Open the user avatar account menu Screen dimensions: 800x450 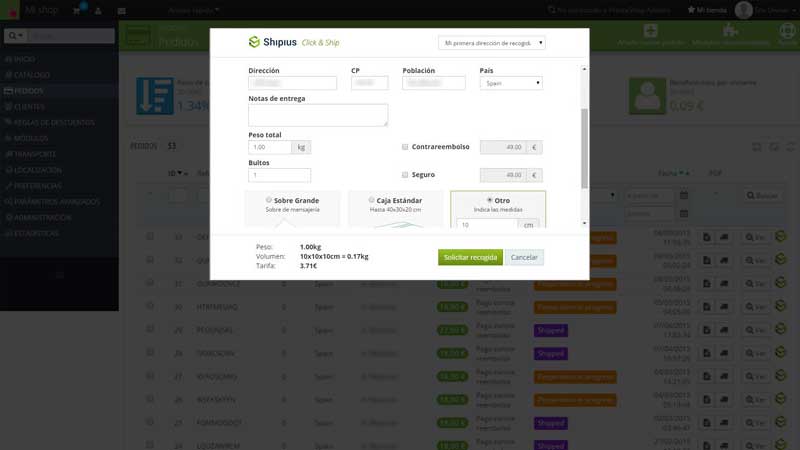[744, 10]
